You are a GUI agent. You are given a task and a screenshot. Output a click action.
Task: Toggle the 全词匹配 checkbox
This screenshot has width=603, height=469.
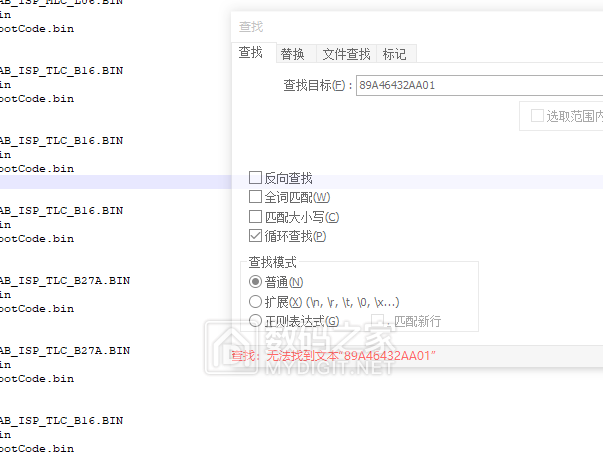pos(256,197)
